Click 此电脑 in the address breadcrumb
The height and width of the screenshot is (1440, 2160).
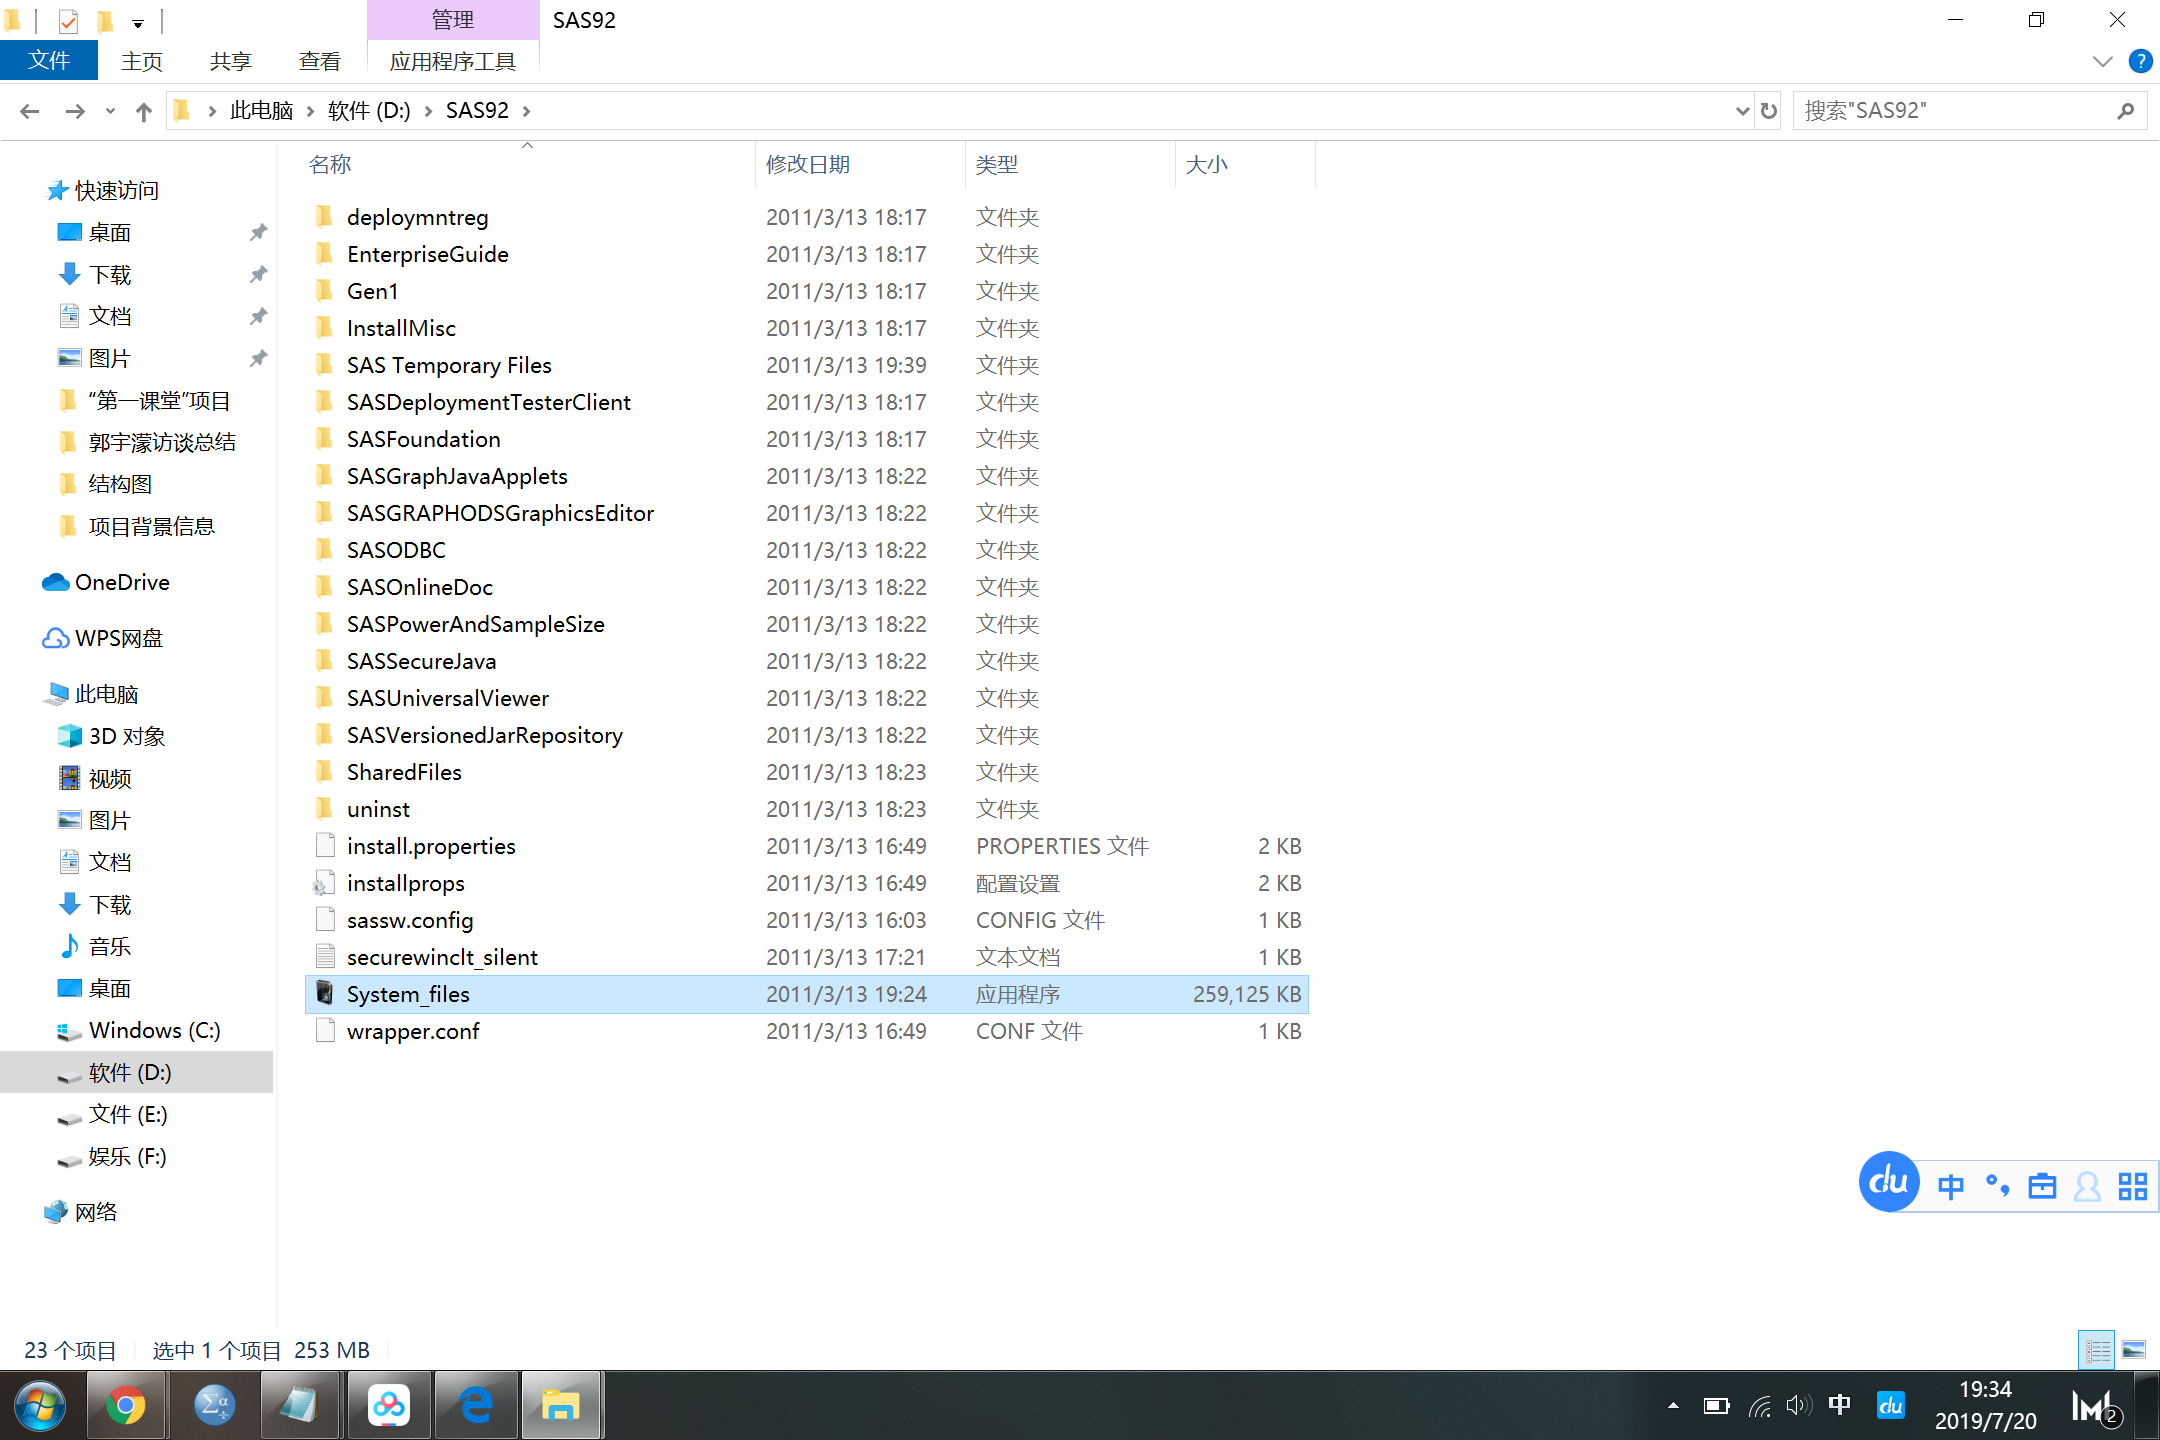click(261, 111)
